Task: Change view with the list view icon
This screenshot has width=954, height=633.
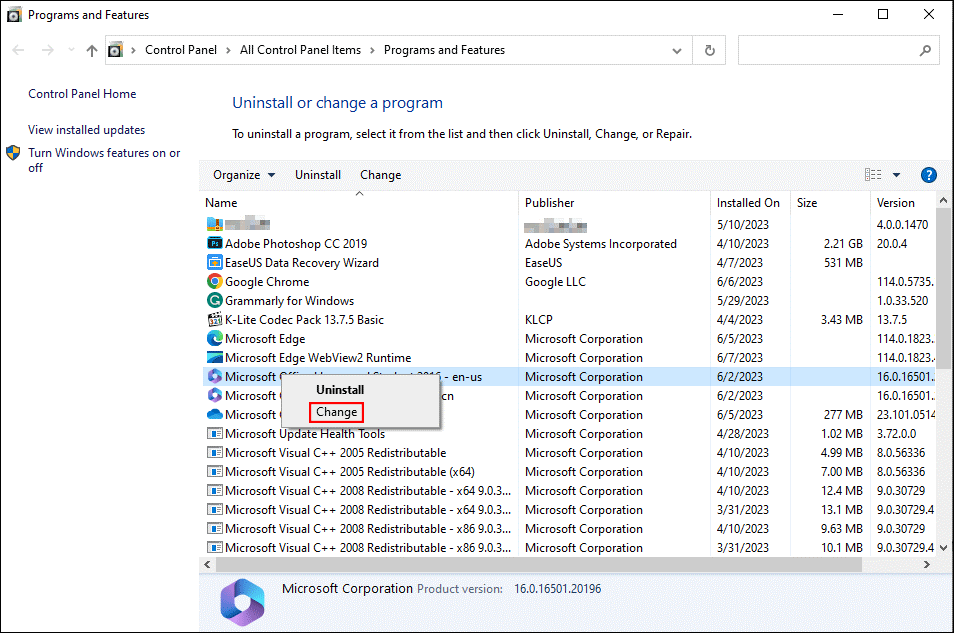Action: pos(873,175)
